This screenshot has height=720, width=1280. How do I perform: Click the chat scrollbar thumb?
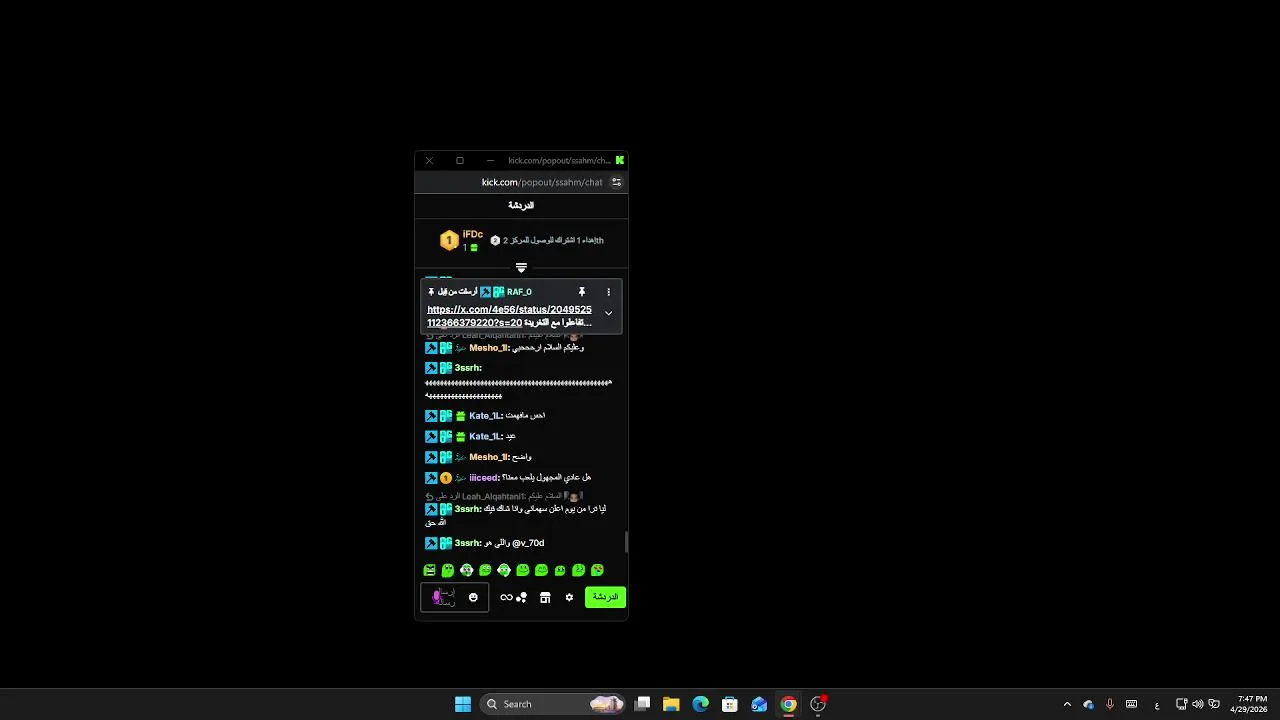pos(627,542)
